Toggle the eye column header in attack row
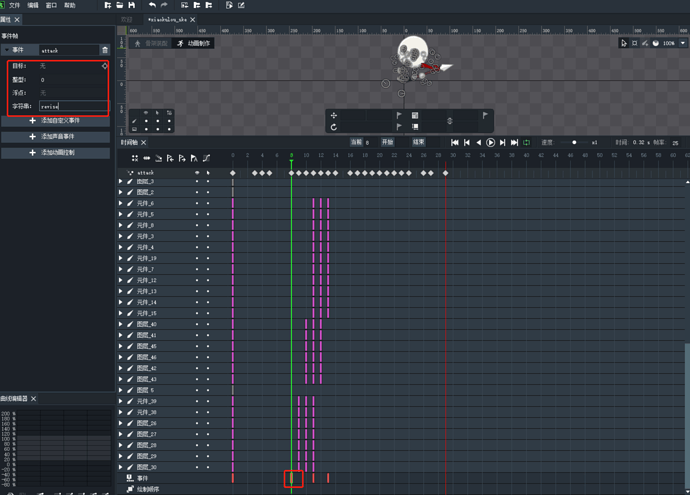Image resolution: width=690 pixels, height=495 pixels. (197, 173)
